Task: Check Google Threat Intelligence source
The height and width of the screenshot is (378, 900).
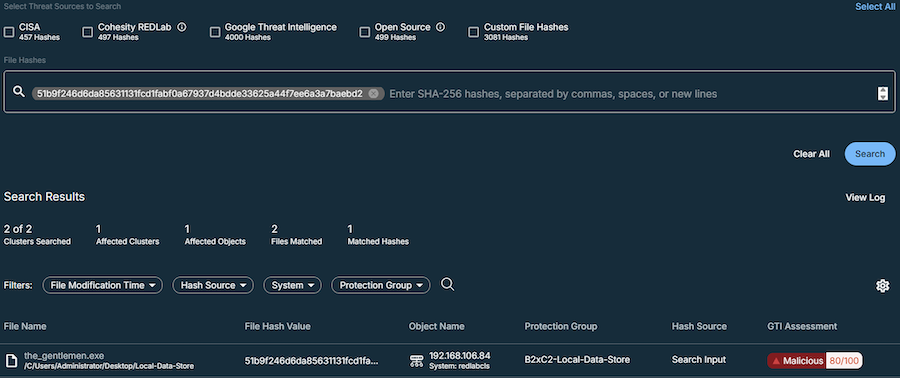Action: click(215, 32)
